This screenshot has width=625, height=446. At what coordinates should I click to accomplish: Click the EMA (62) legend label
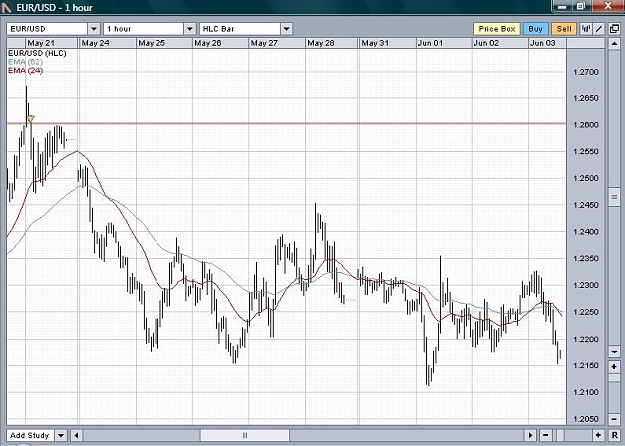click(25, 62)
